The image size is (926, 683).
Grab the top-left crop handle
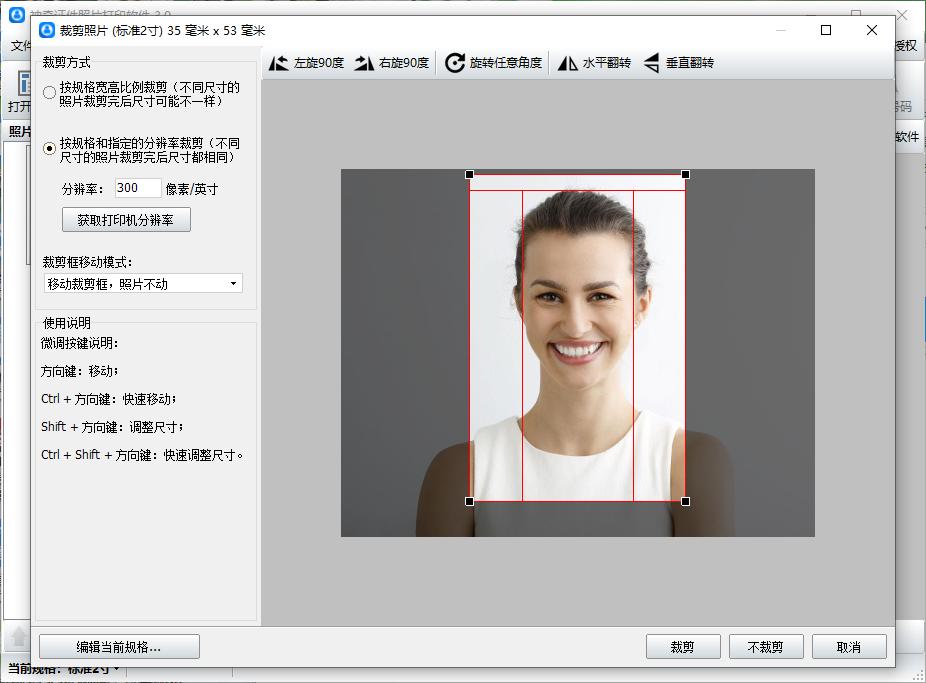point(470,175)
